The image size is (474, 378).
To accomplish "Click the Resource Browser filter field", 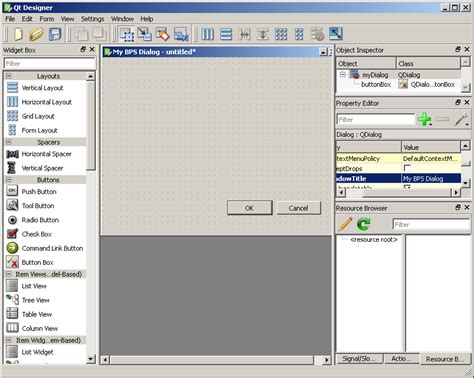I will point(431,224).
